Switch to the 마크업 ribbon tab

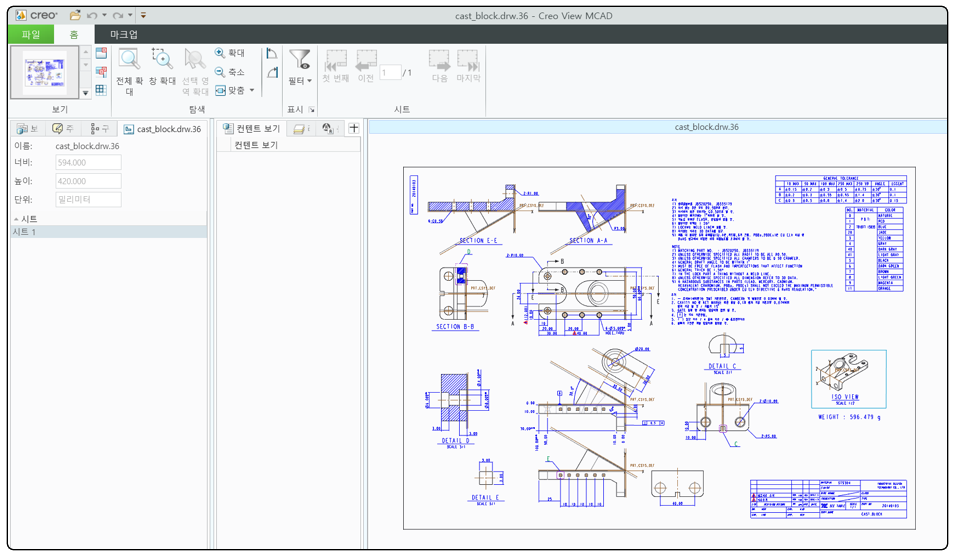click(x=124, y=35)
